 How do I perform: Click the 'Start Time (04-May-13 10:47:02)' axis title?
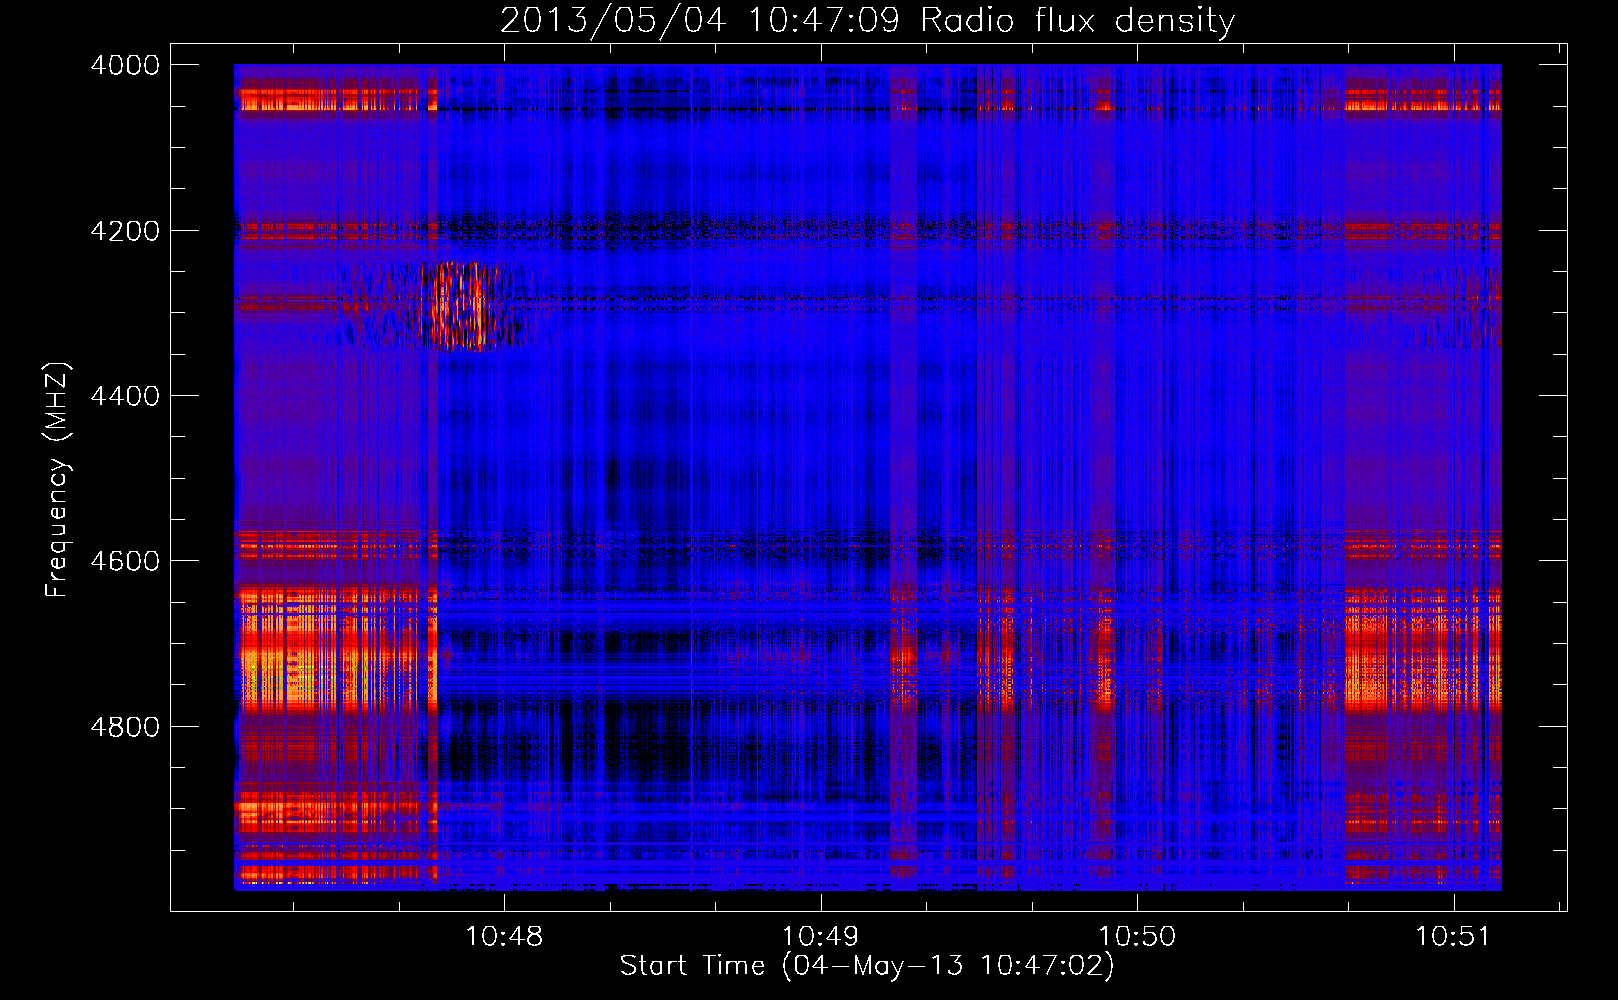867,966
